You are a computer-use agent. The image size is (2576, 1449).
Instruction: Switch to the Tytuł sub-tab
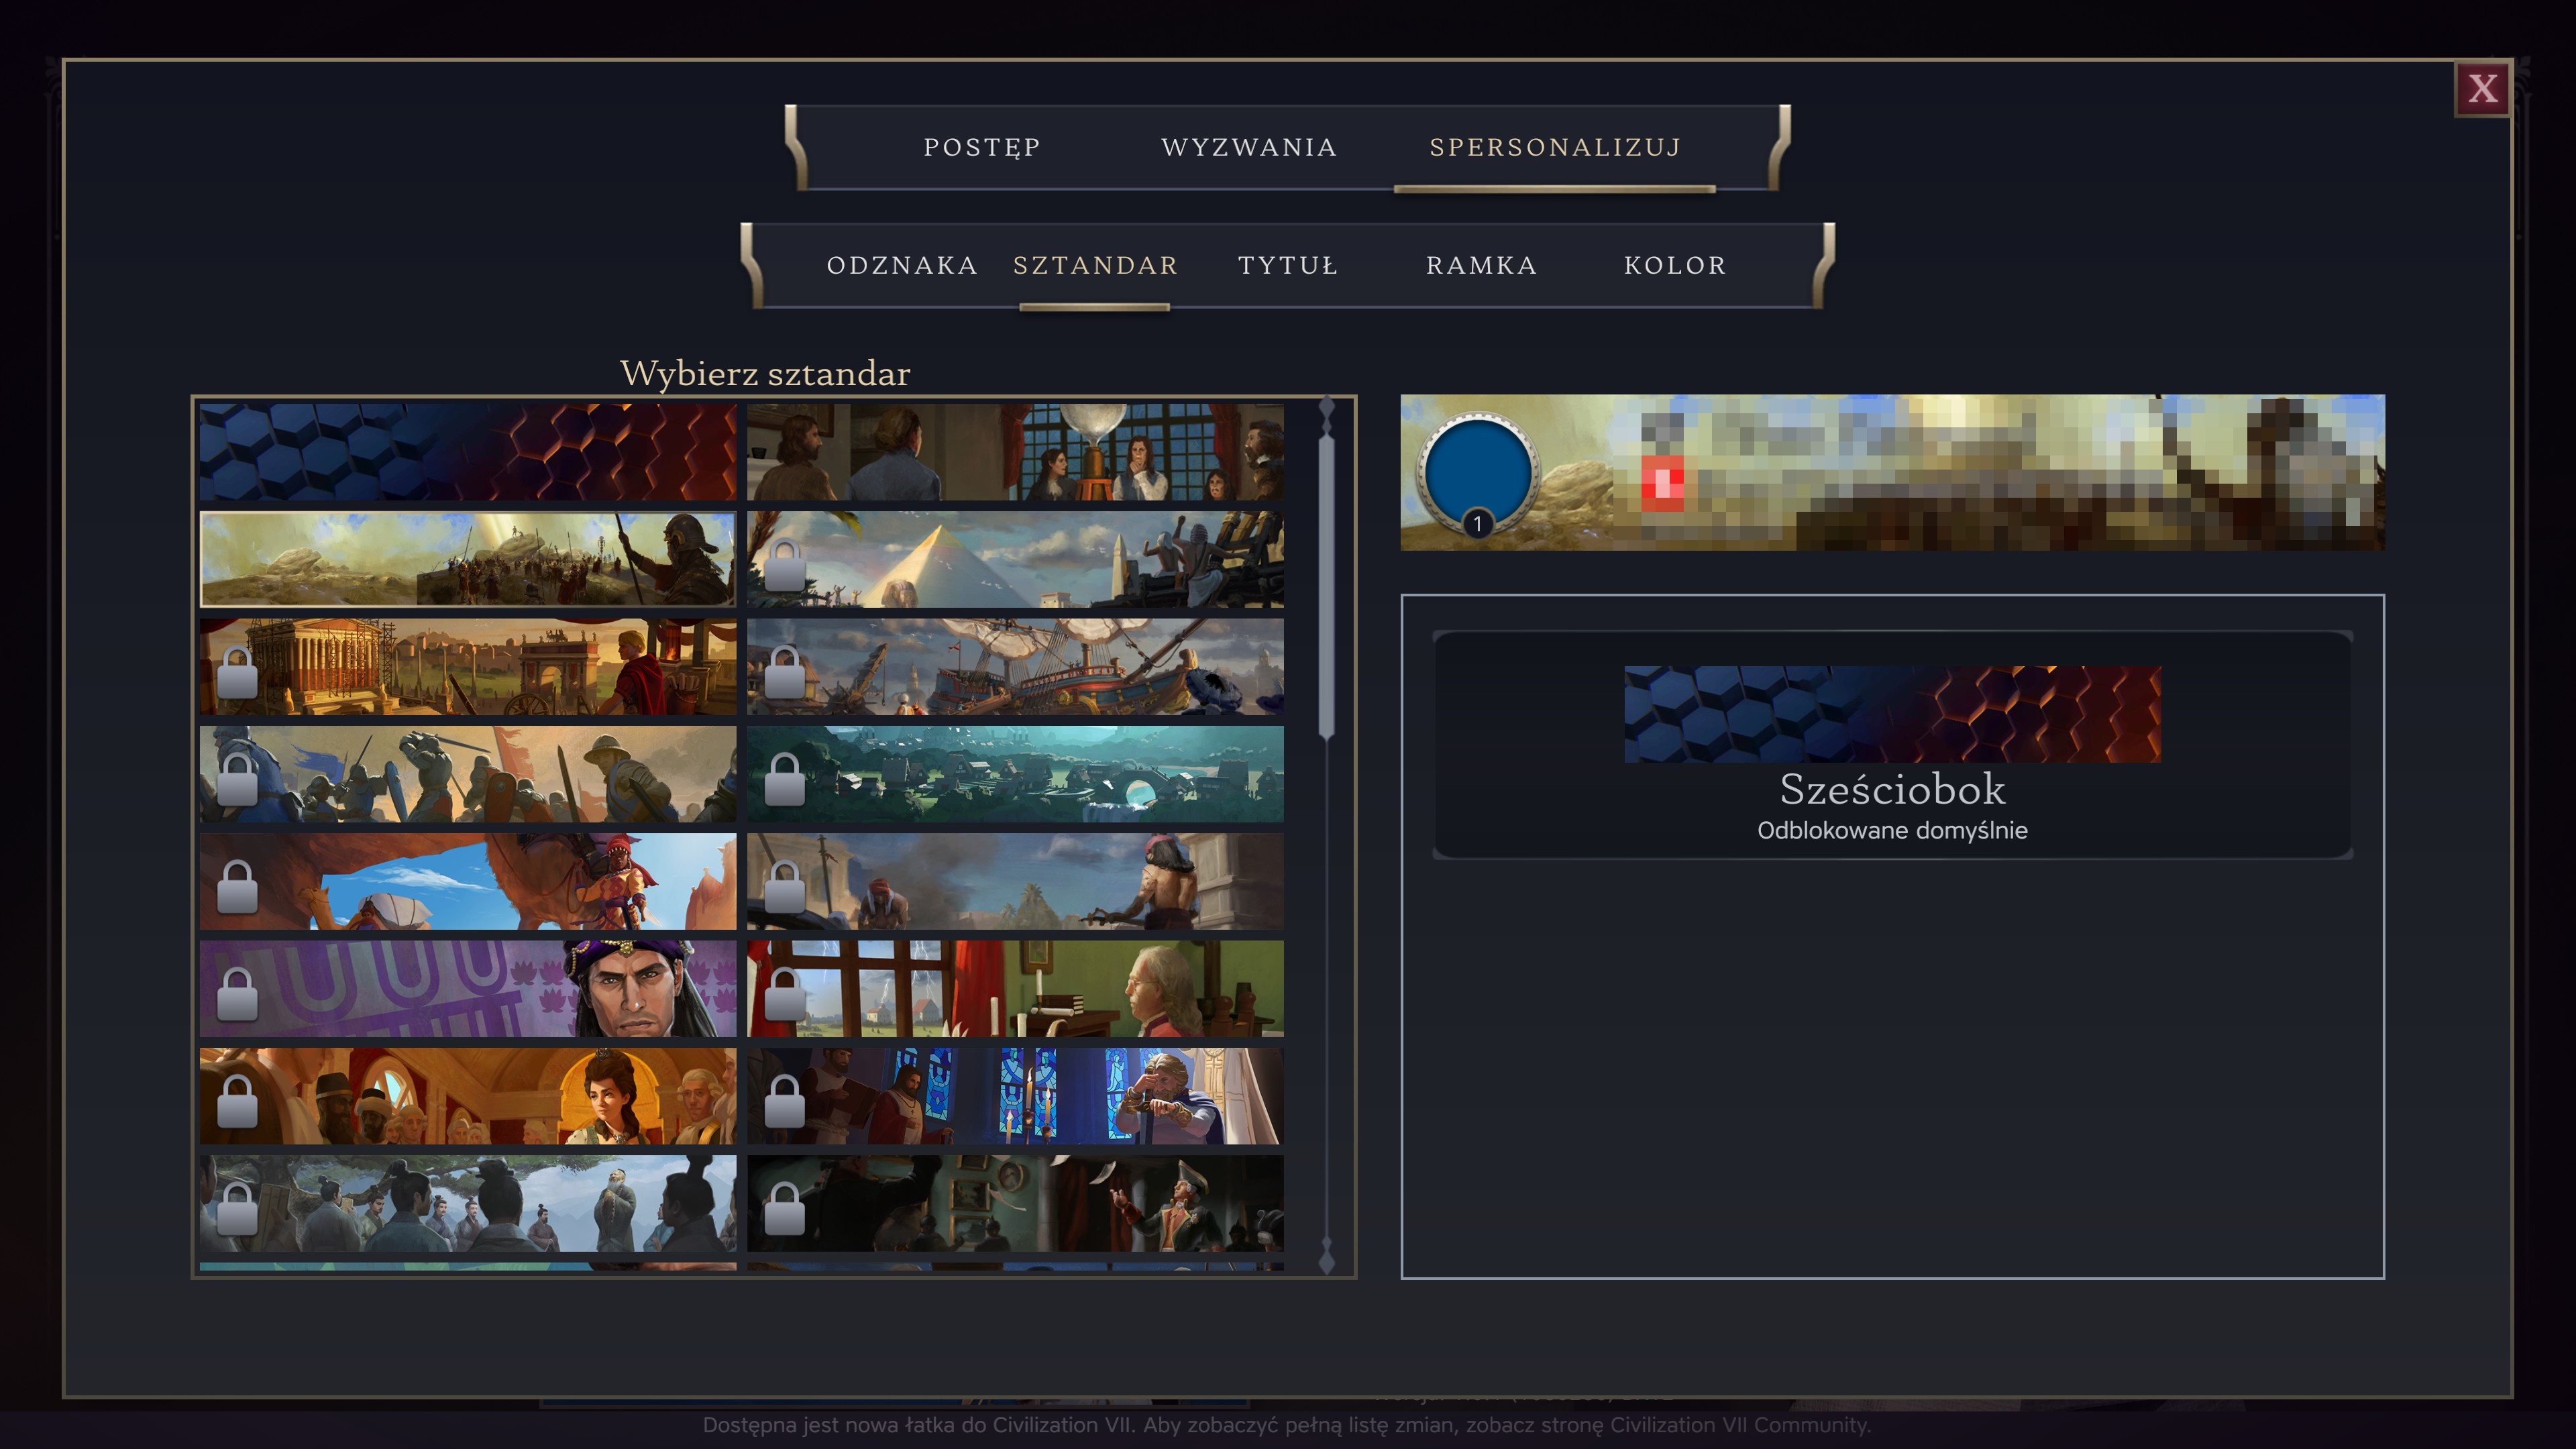tap(1288, 265)
